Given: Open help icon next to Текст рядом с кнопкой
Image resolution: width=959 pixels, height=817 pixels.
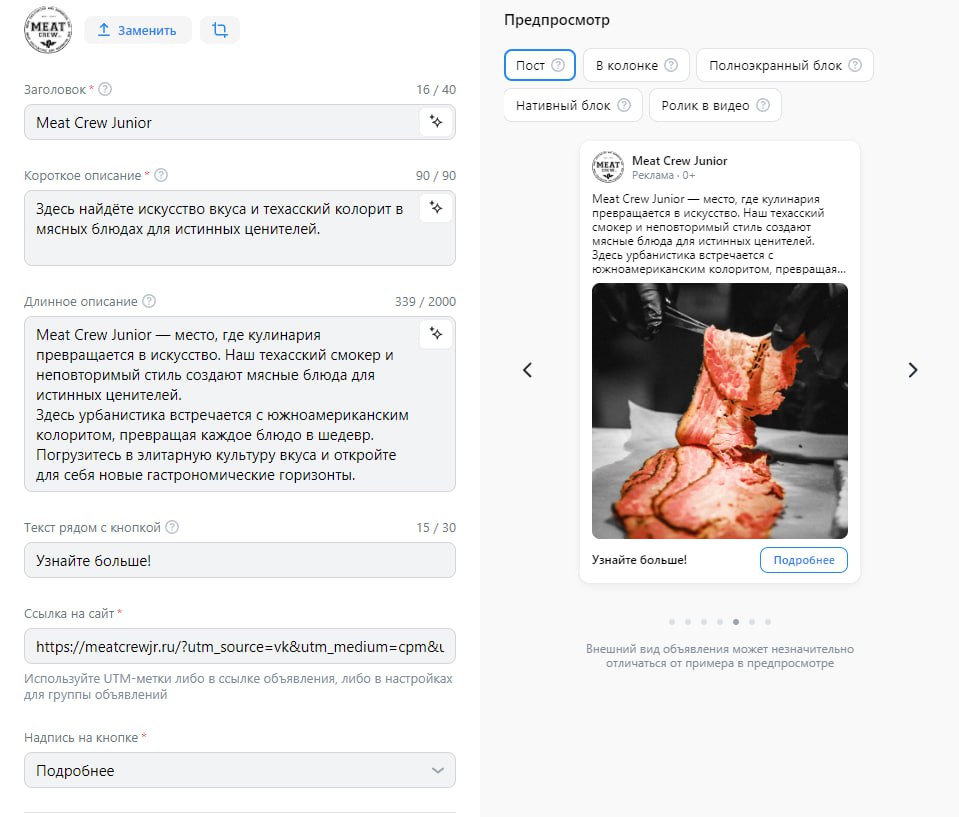Looking at the screenshot, I should tap(172, 527).
